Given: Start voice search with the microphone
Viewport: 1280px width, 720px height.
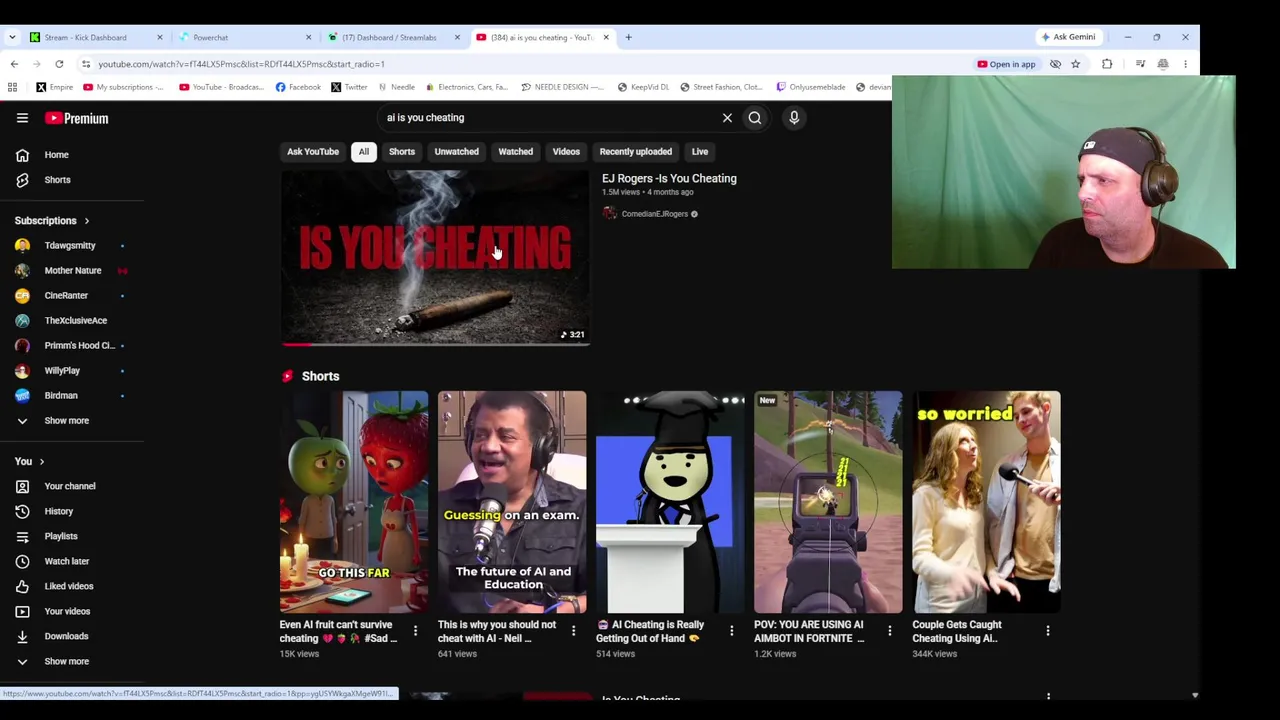Looking at the screenshot, I should pos(794,118).
